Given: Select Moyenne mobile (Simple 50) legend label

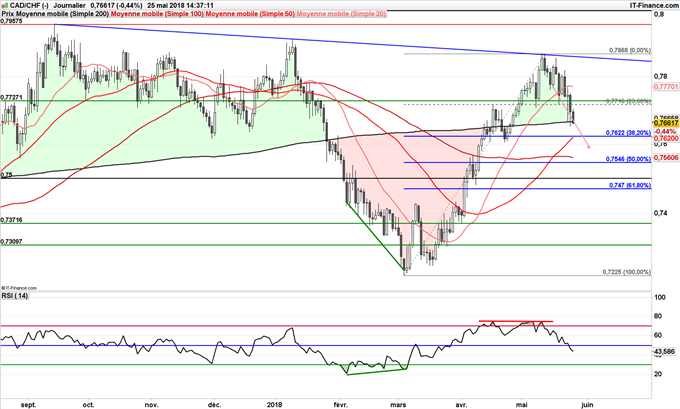Looking at the screenshot, I should pyautogui.click(x=250, y=14).
